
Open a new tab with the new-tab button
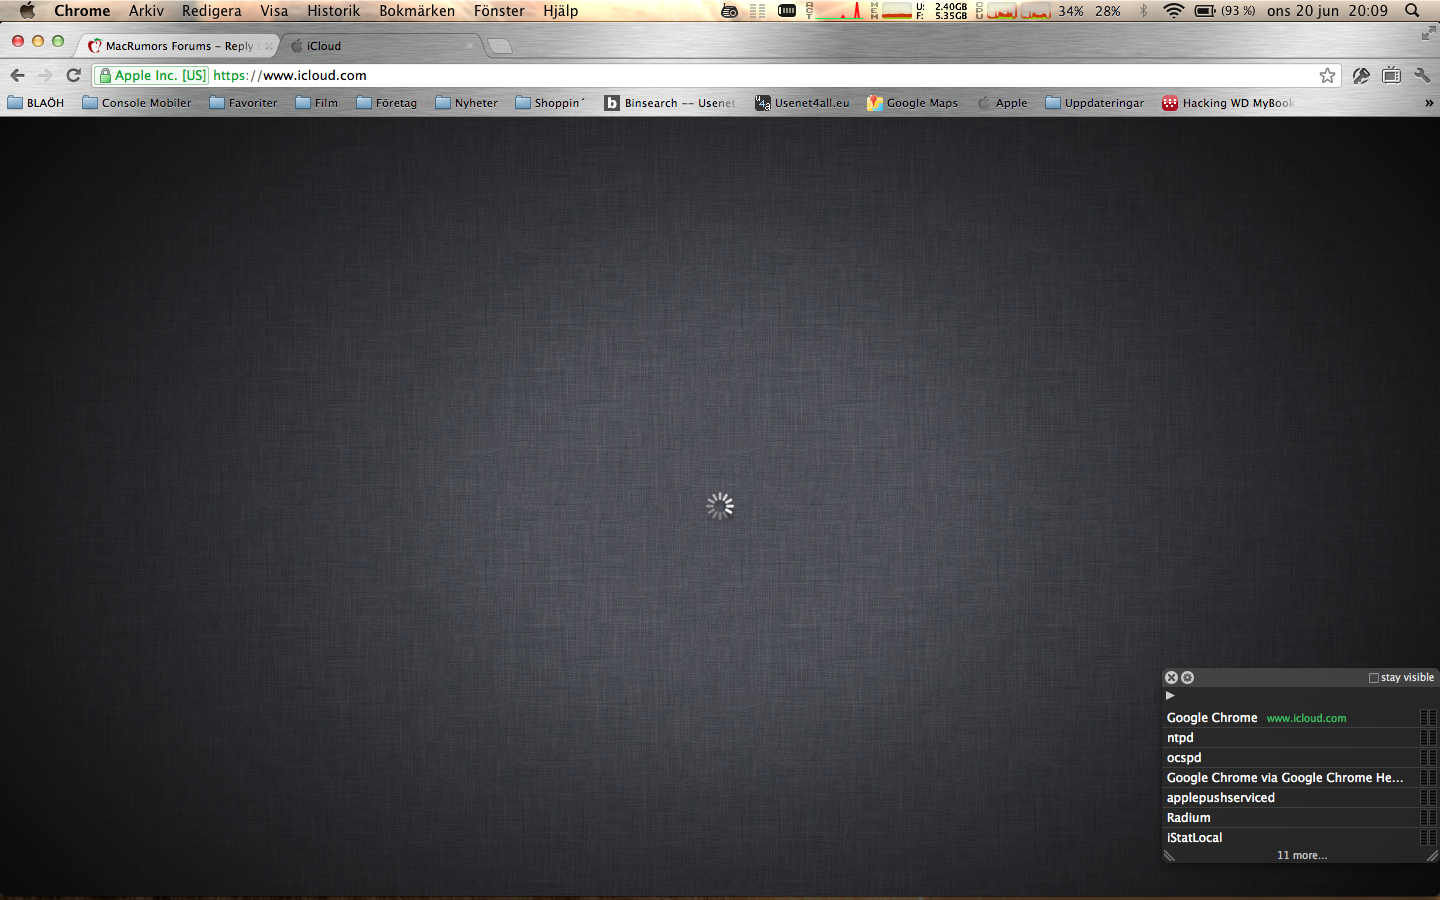pyautogui.click(x=500, y=46)
